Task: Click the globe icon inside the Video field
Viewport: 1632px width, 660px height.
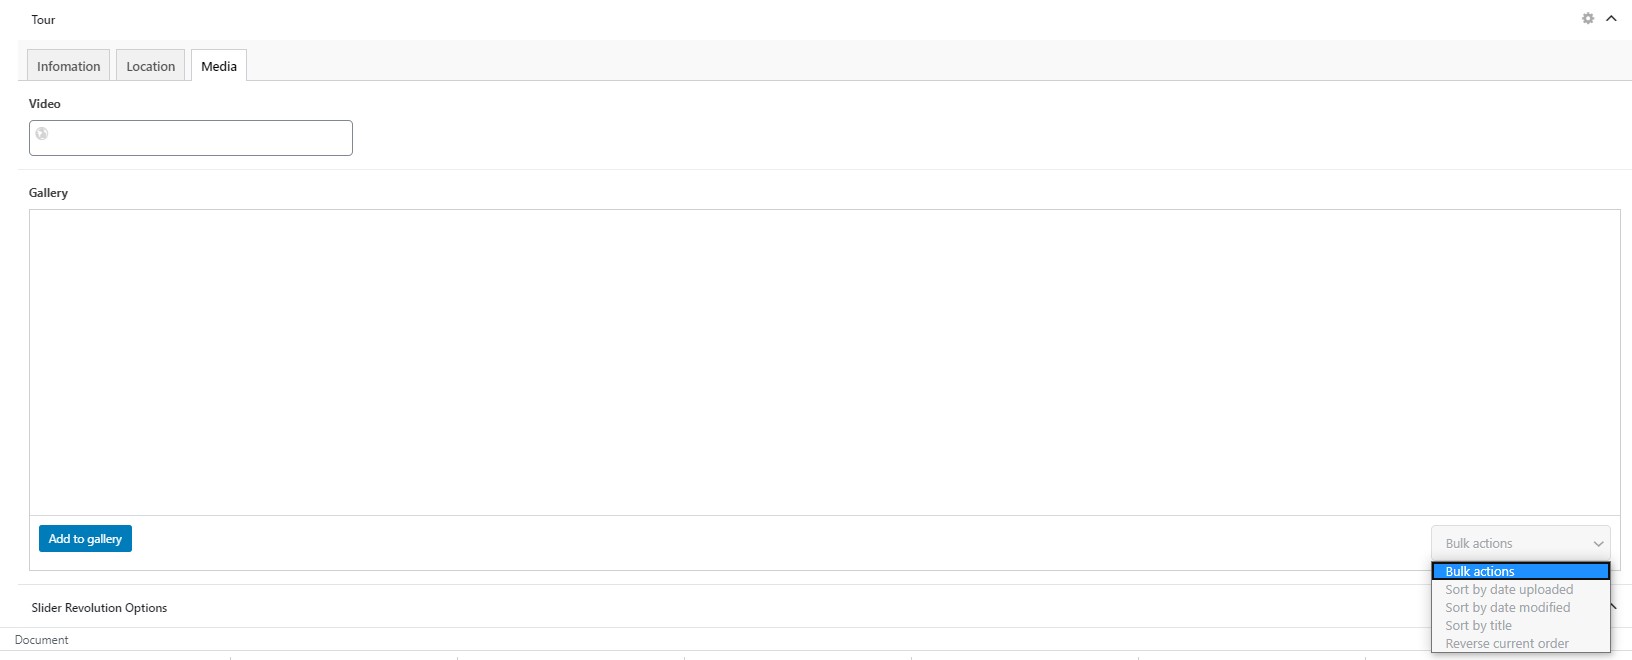Action: coord(42,134)
